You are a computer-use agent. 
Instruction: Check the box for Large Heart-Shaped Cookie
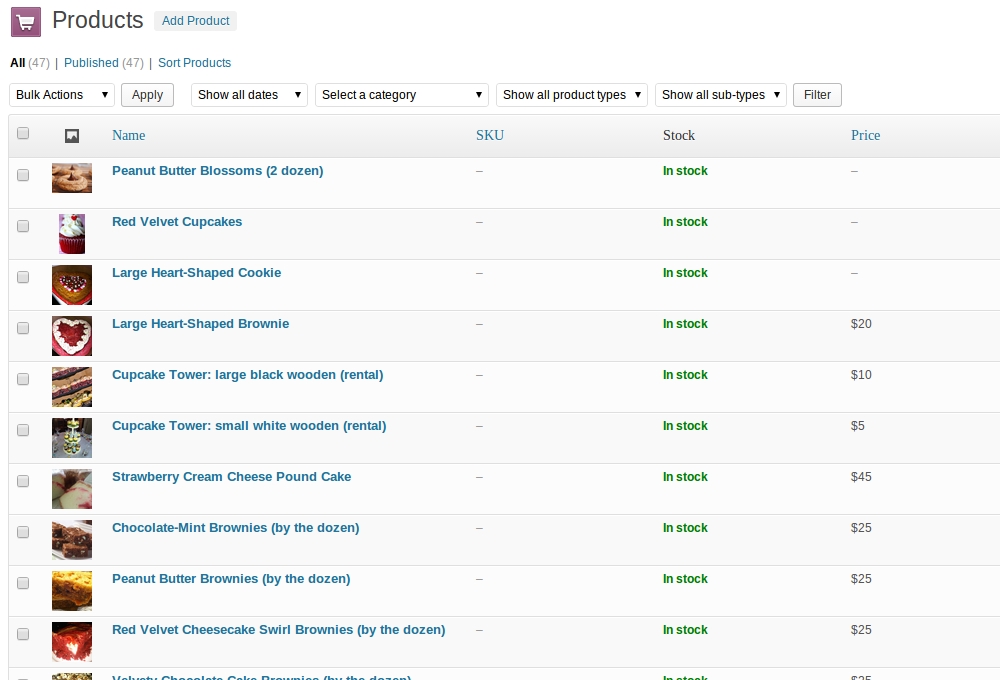click(23, 277)
